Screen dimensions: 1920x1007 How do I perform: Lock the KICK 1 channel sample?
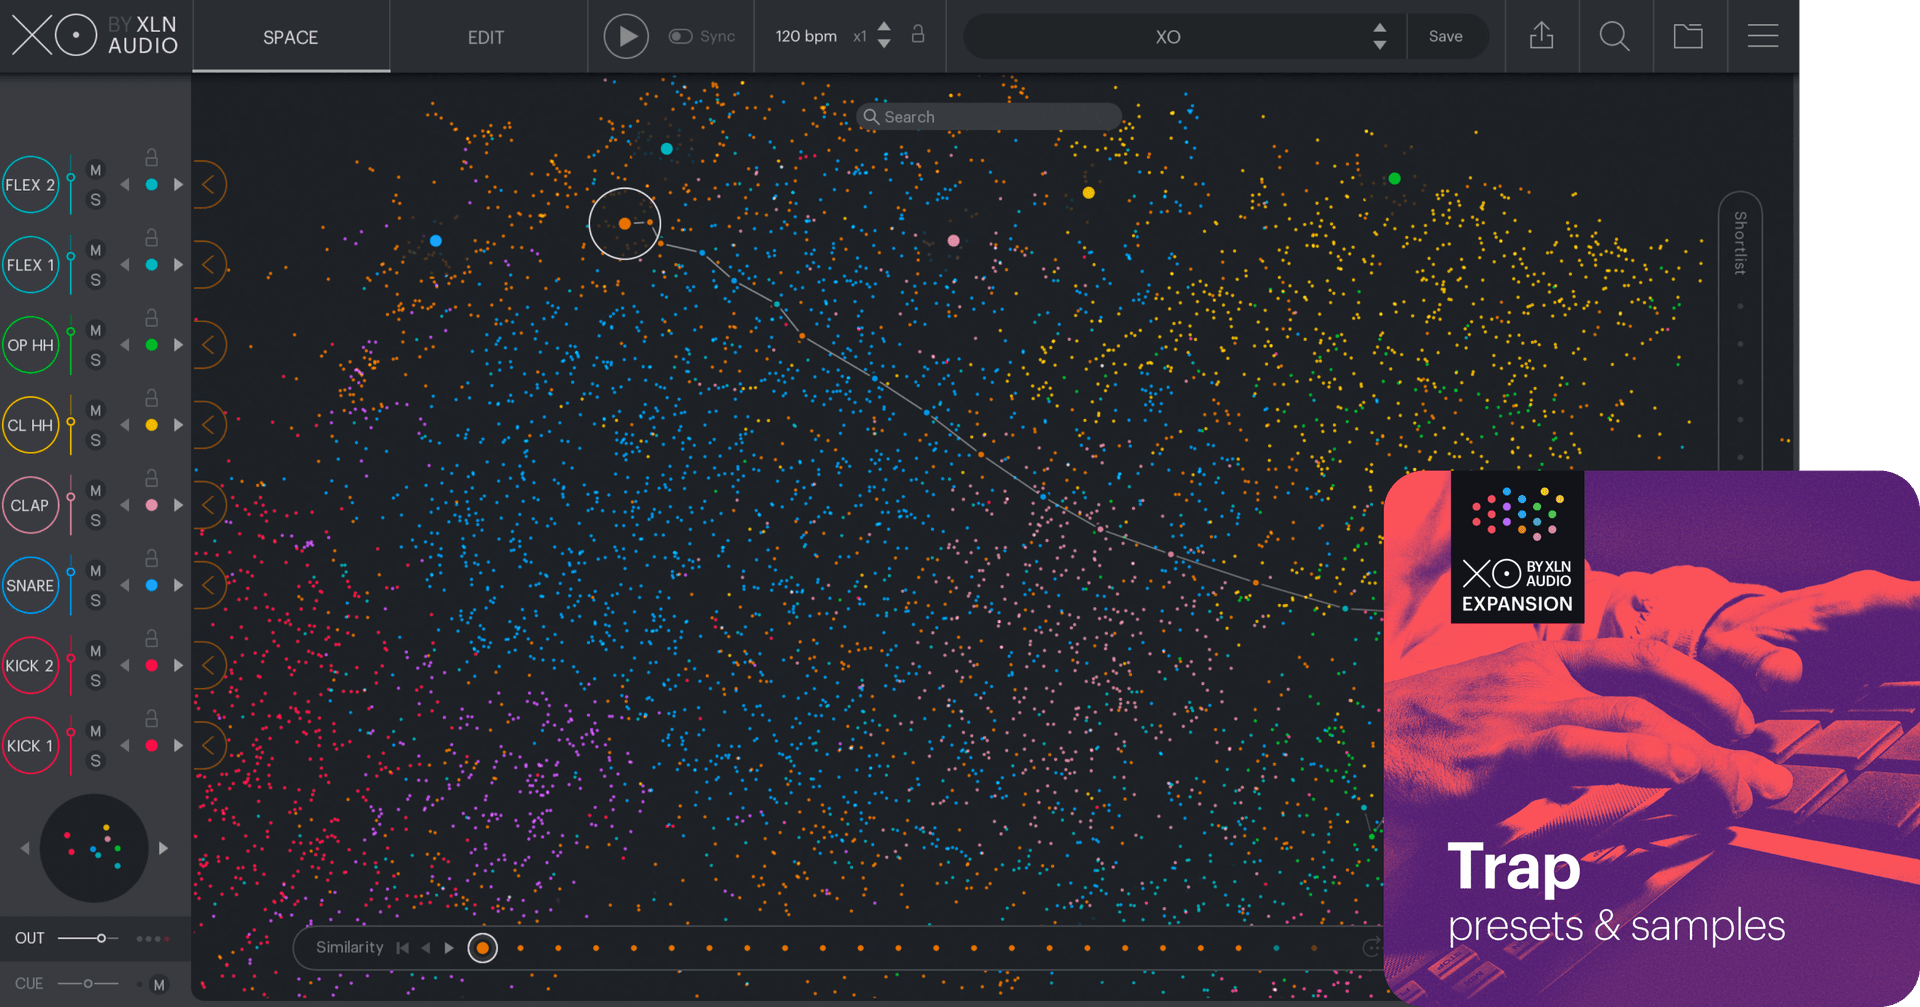point(151,718)
